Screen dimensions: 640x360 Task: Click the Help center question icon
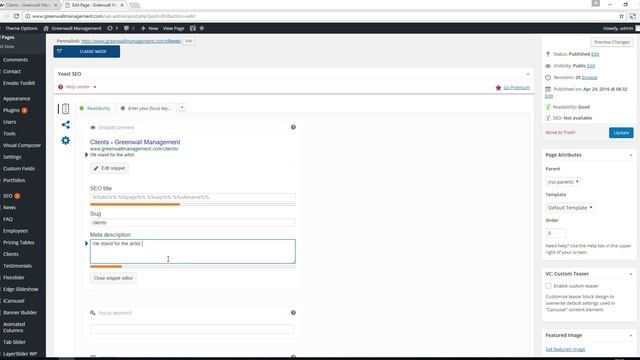60,87
